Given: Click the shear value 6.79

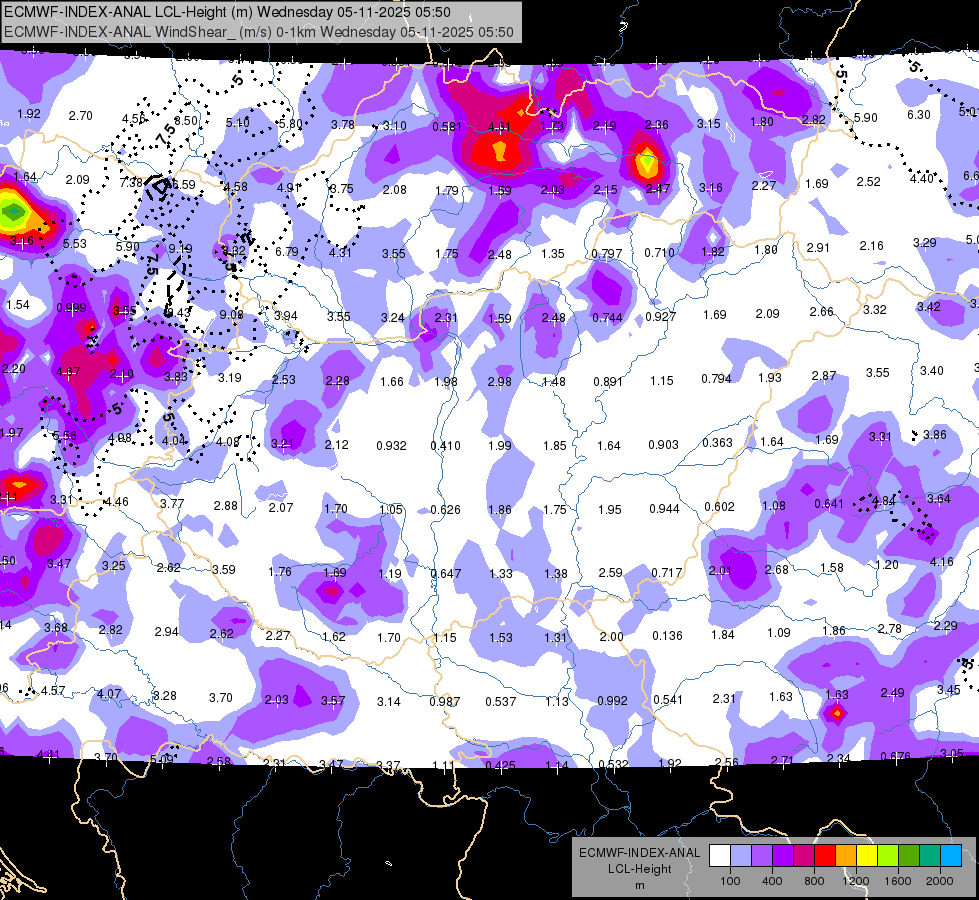Looking at the screenshot, I should click(x=287, y=252).
